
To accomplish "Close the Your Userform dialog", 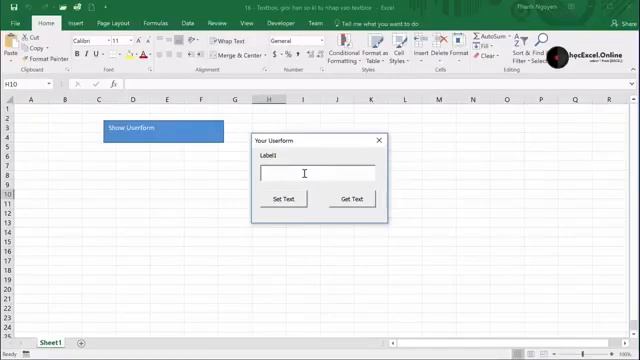I will click(379, 140).
